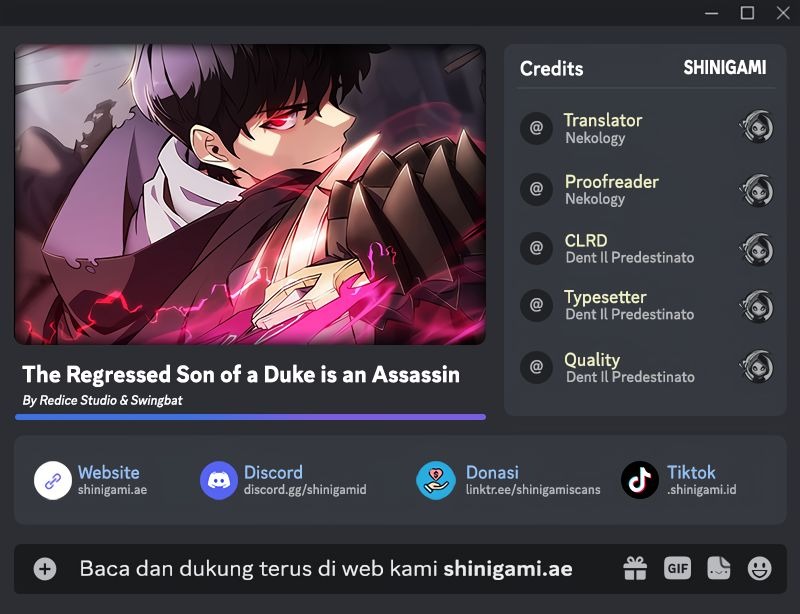Open the shinigami.ae website link
The width and height of the screenshot is (800, 614).
pyautogui.click(x=112, y=489)
